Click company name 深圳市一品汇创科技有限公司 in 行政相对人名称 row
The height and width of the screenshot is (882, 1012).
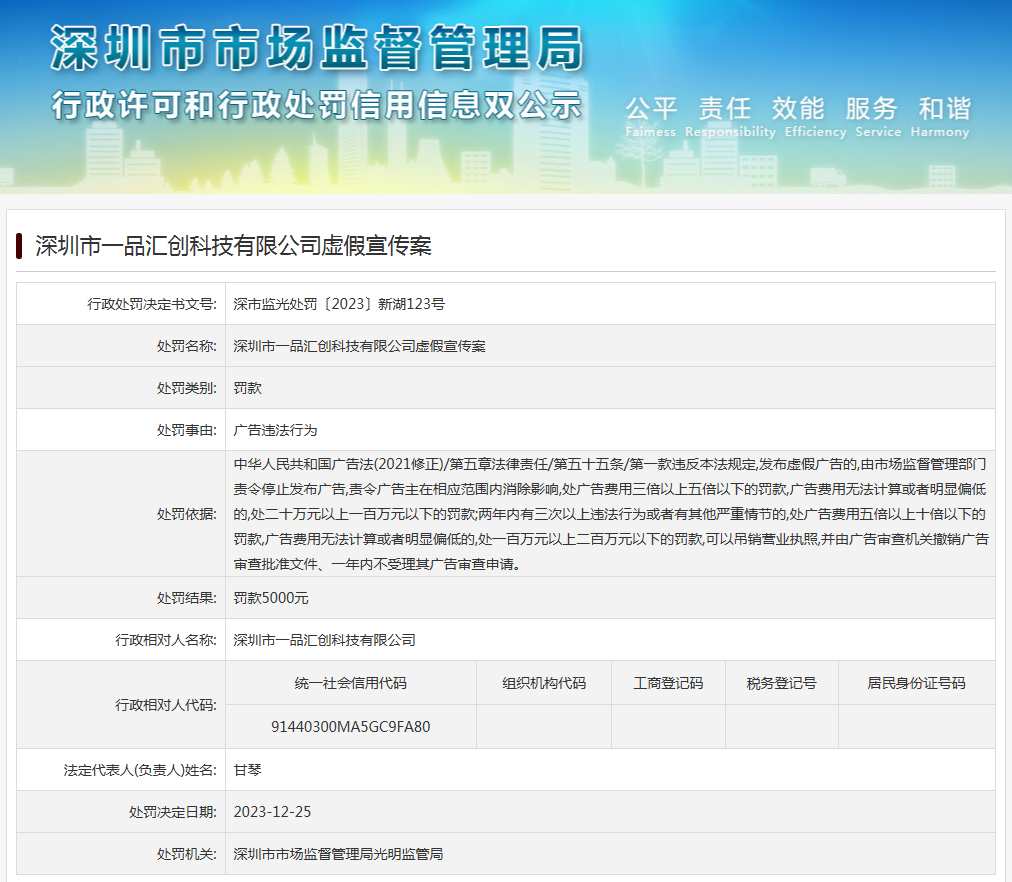coord(325,639)
